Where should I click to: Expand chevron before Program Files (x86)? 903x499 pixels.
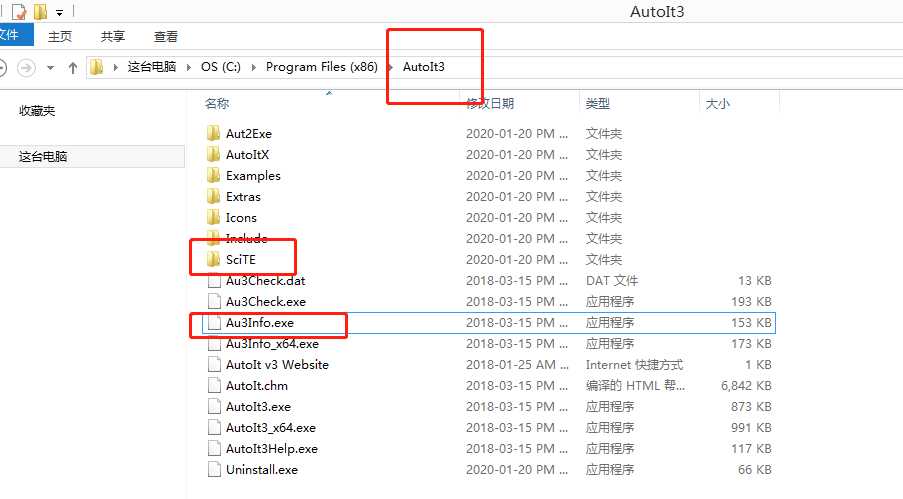click(x=254, y=67)
